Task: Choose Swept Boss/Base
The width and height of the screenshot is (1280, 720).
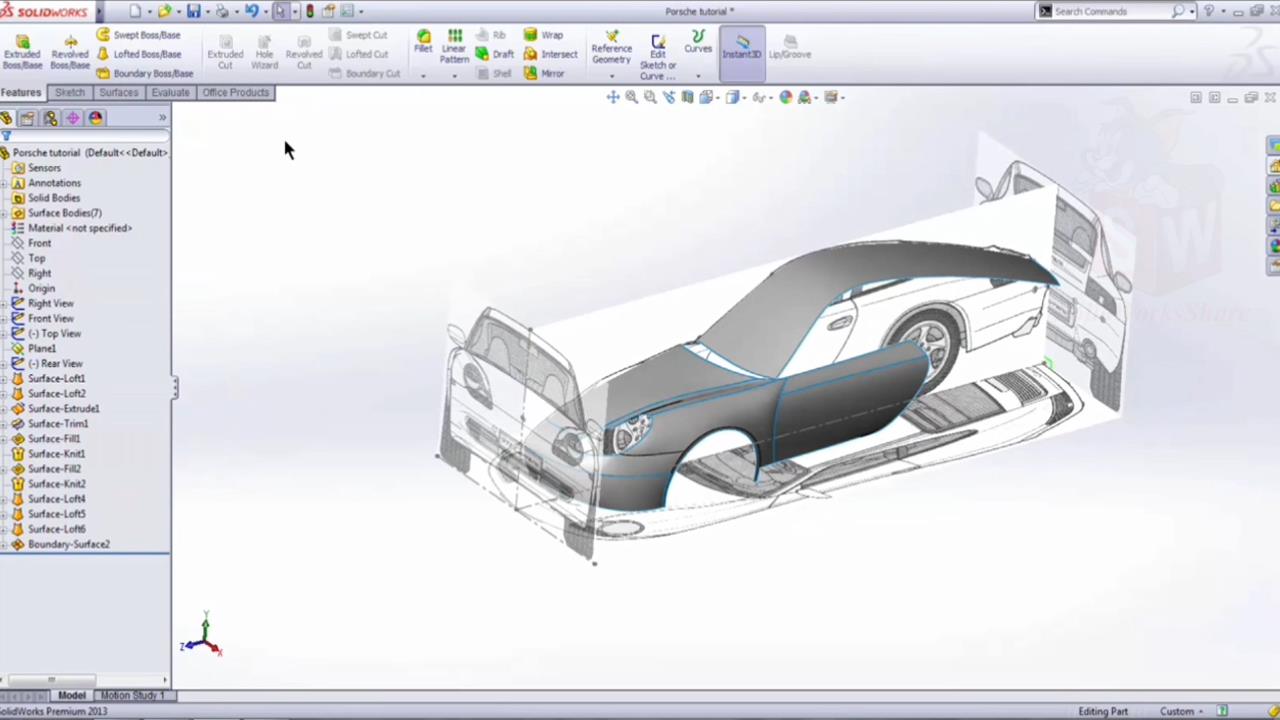Action: point(138,35)
